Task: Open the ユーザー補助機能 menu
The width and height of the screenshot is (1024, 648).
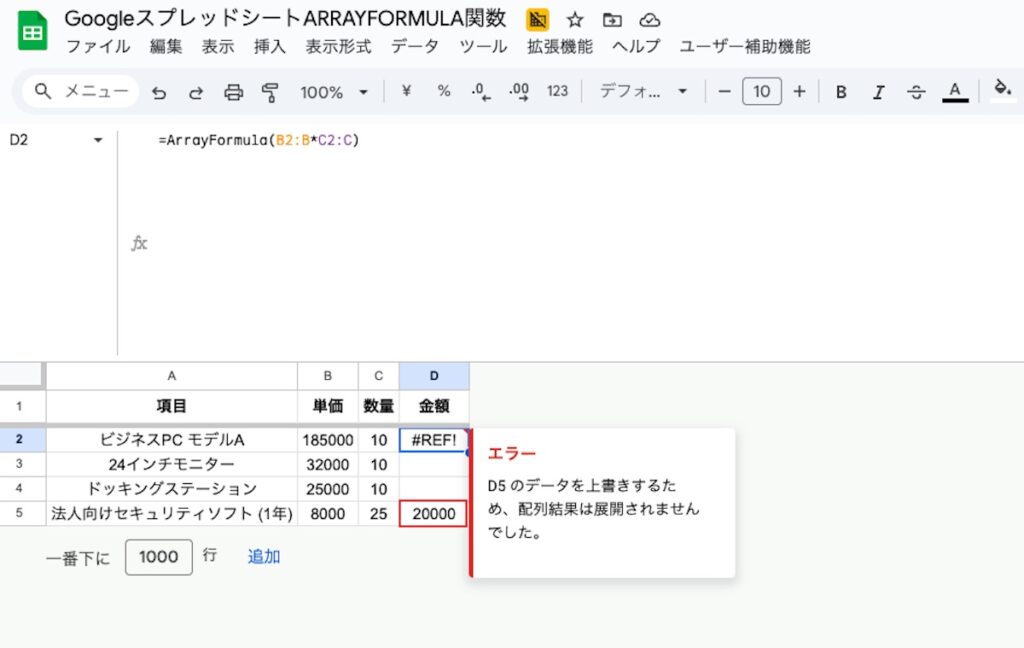Action: (x=744, y=46)
